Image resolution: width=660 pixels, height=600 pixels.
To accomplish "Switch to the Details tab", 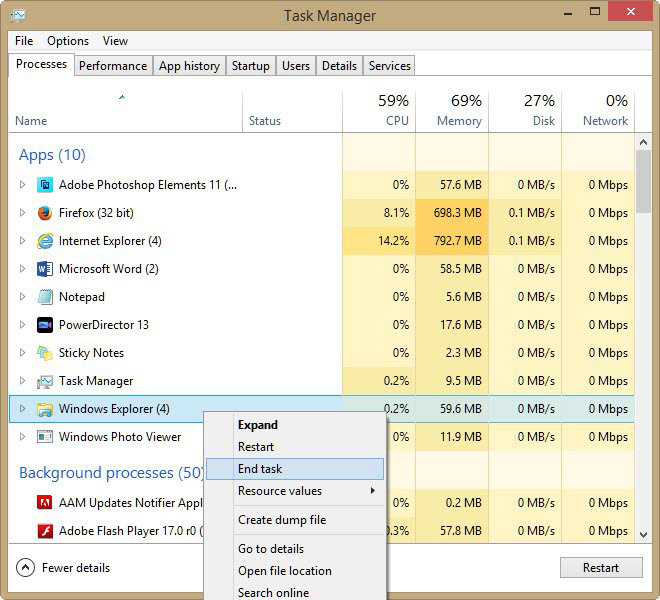I will coord(339,66).
